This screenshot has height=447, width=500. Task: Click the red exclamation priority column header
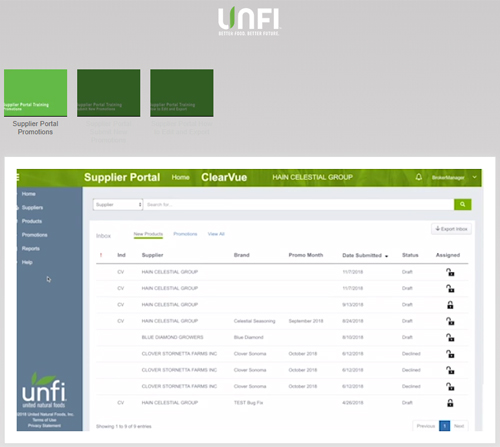[101, 255]
